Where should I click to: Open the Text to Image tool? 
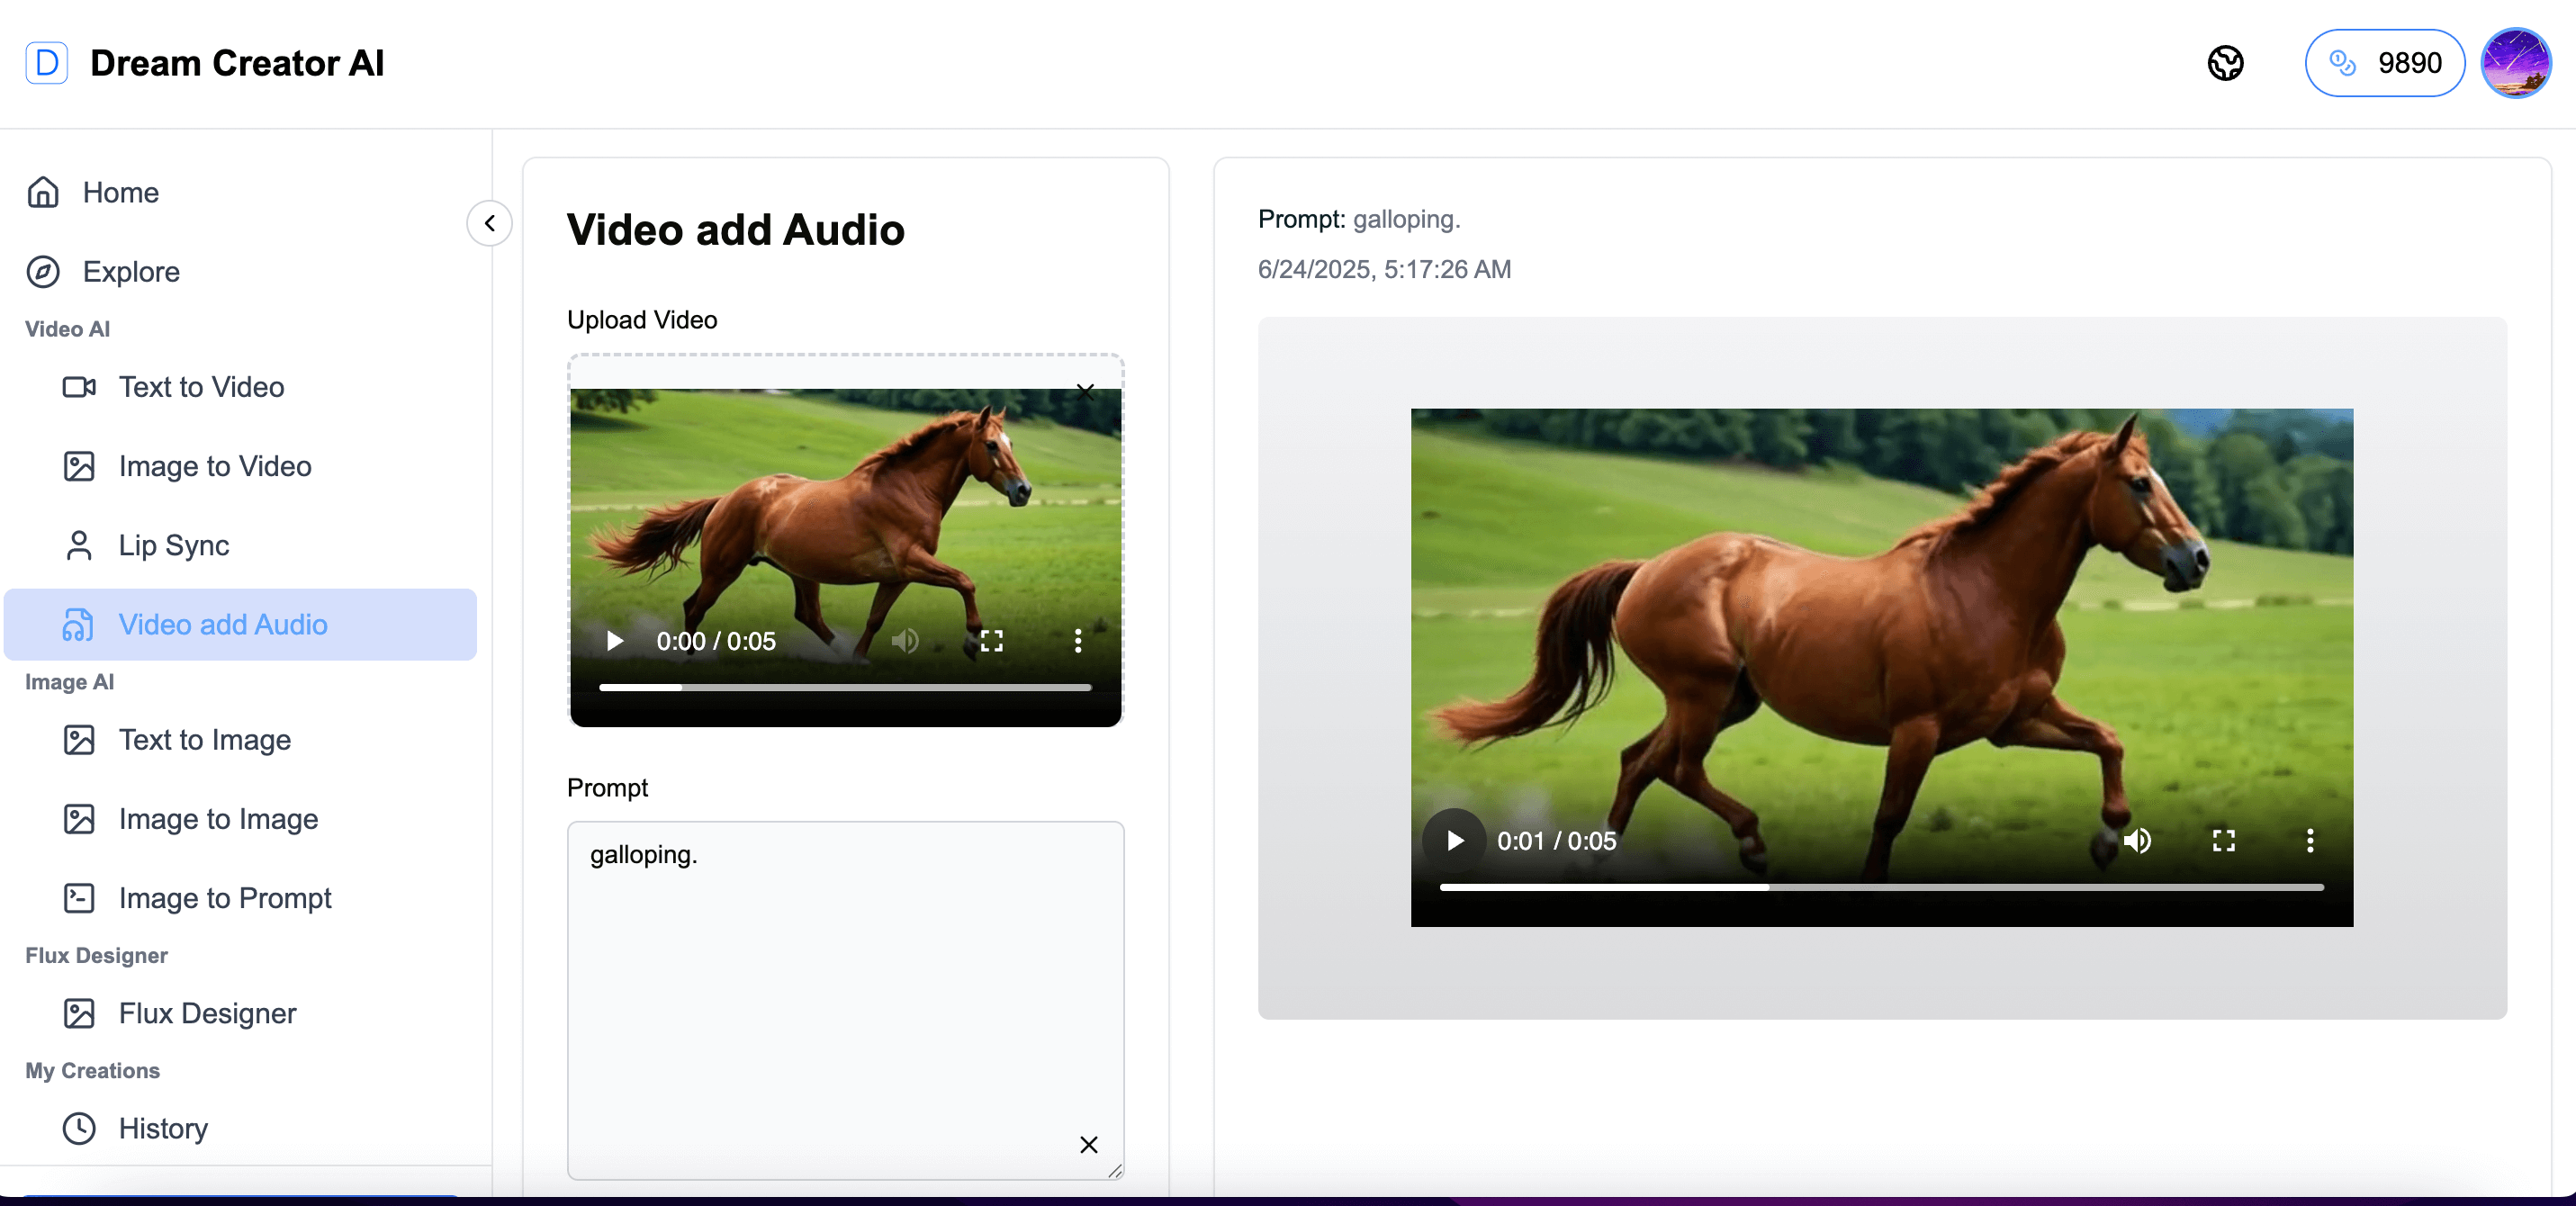pos(204,740)
